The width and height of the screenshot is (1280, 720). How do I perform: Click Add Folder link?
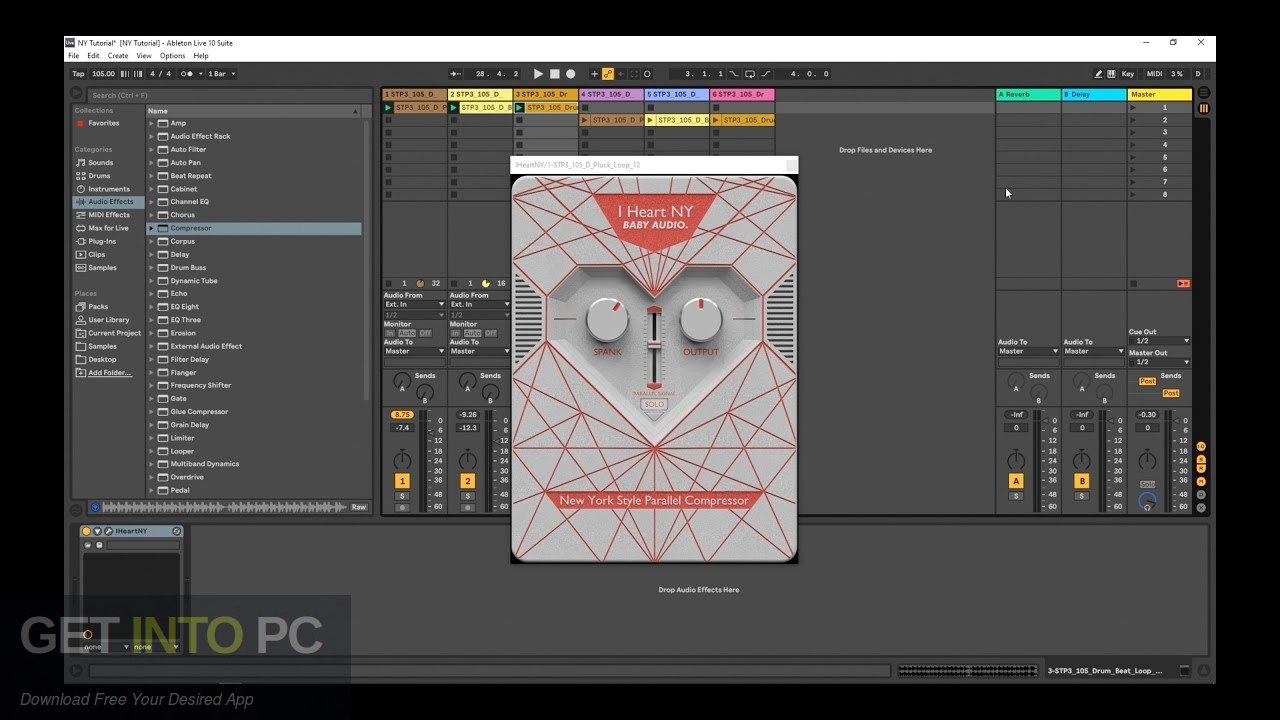click(x=109, y=373)
